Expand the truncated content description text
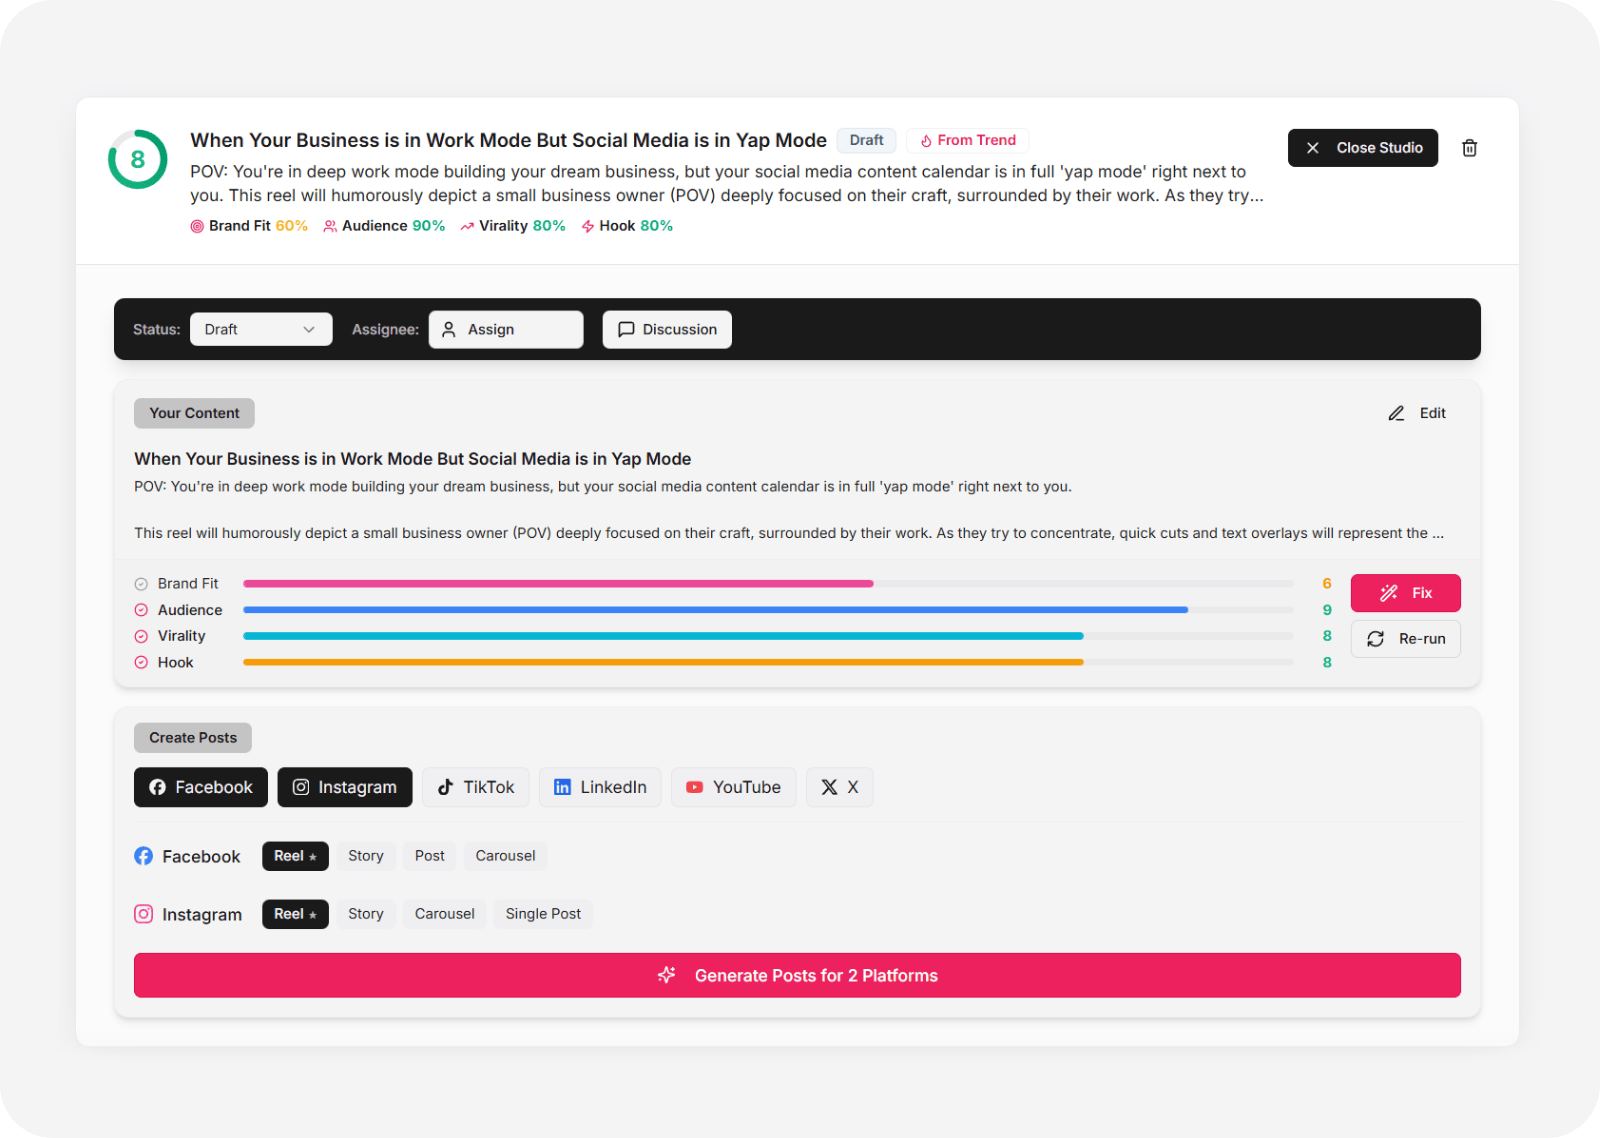 (1437, 533)
